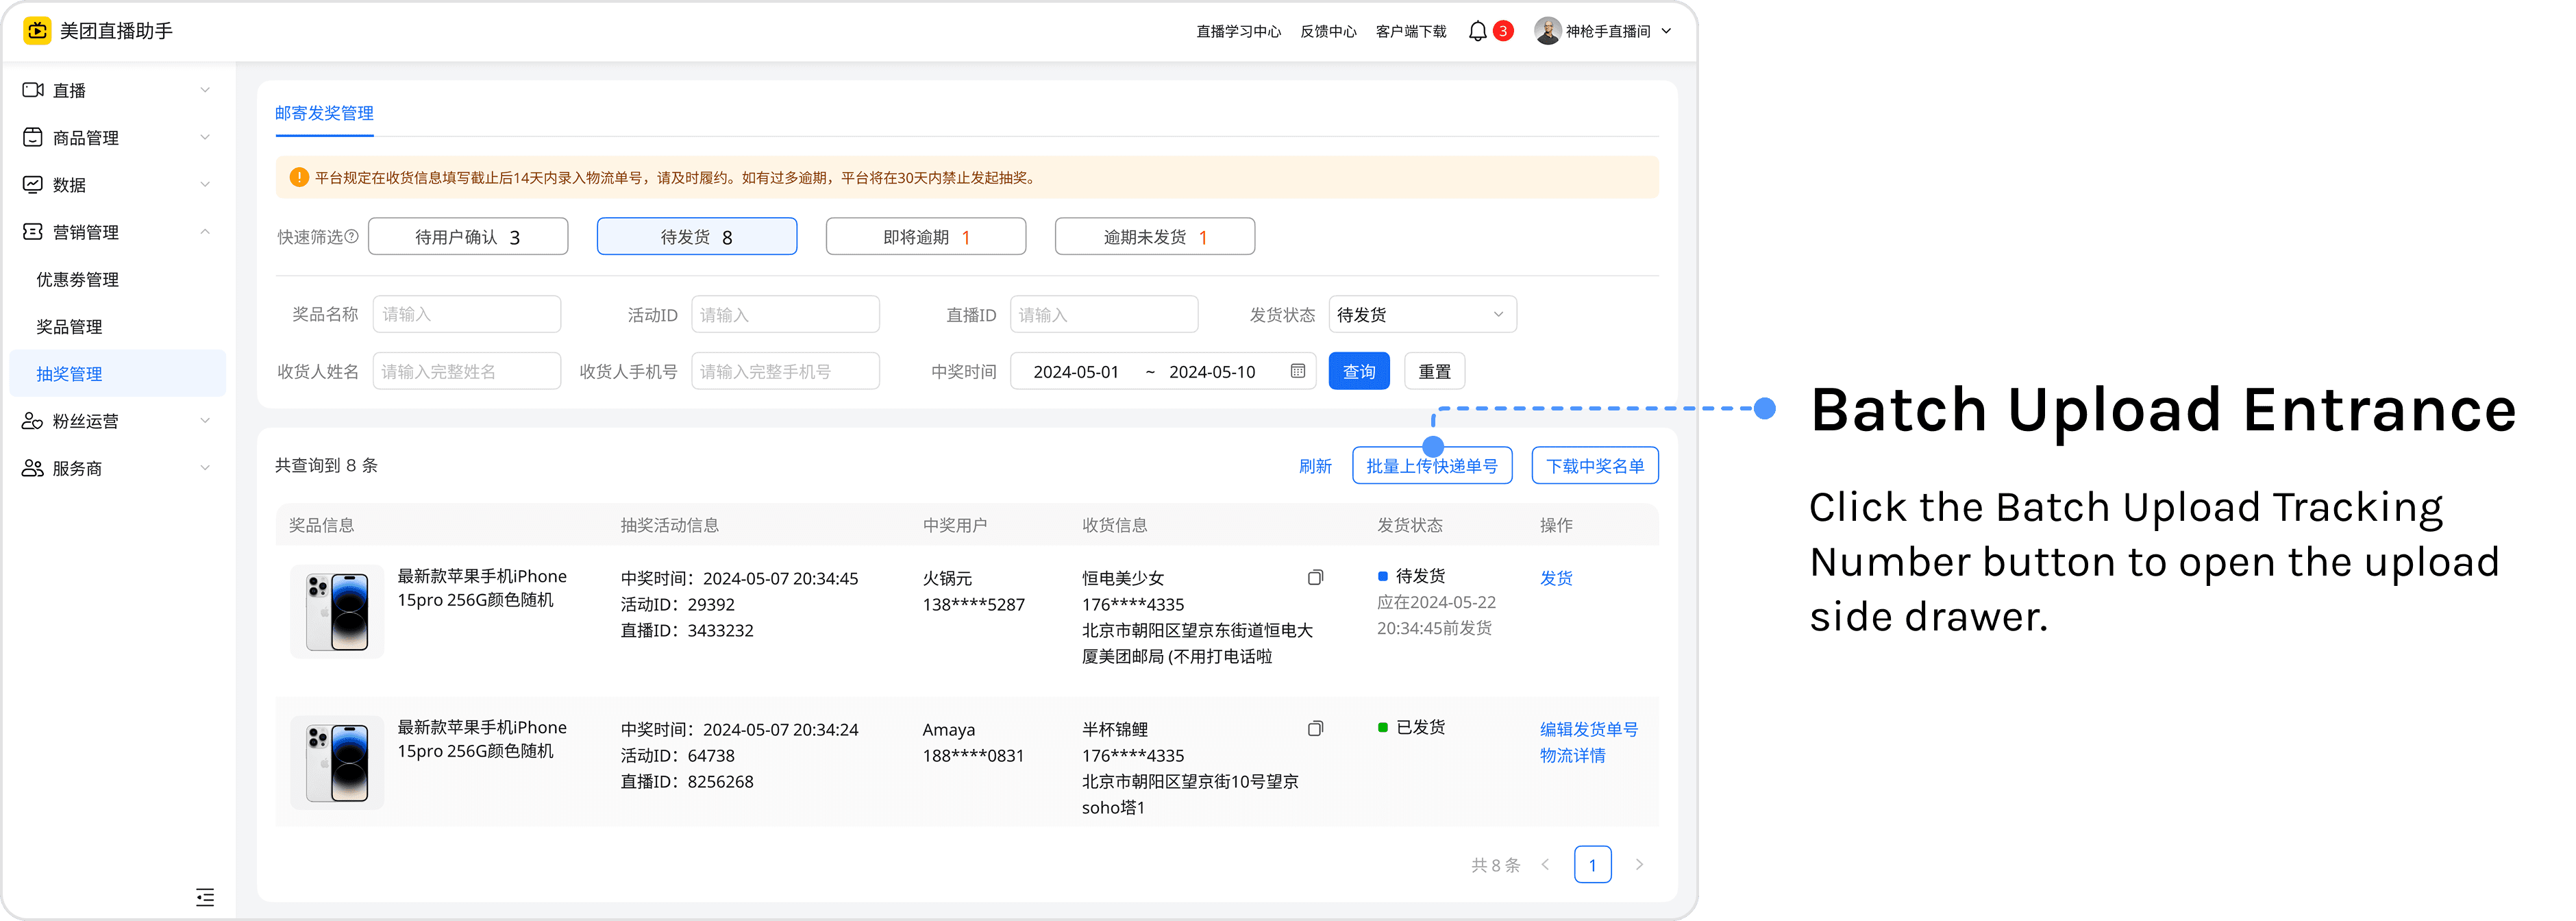Select the 邮寄发奖管理 tab
The height and width of the screenshot is (921, 2576).
[x=324, y=113]
